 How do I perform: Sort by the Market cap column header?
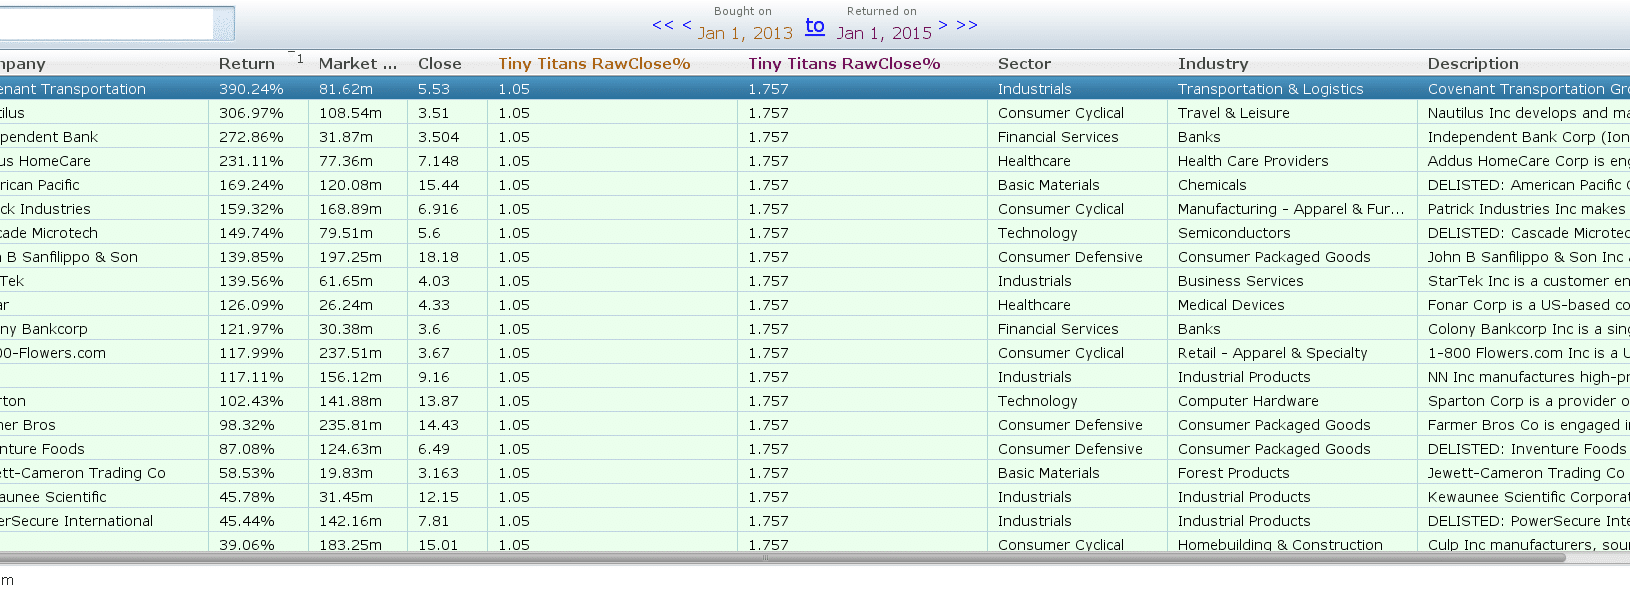tap(357, 64)
